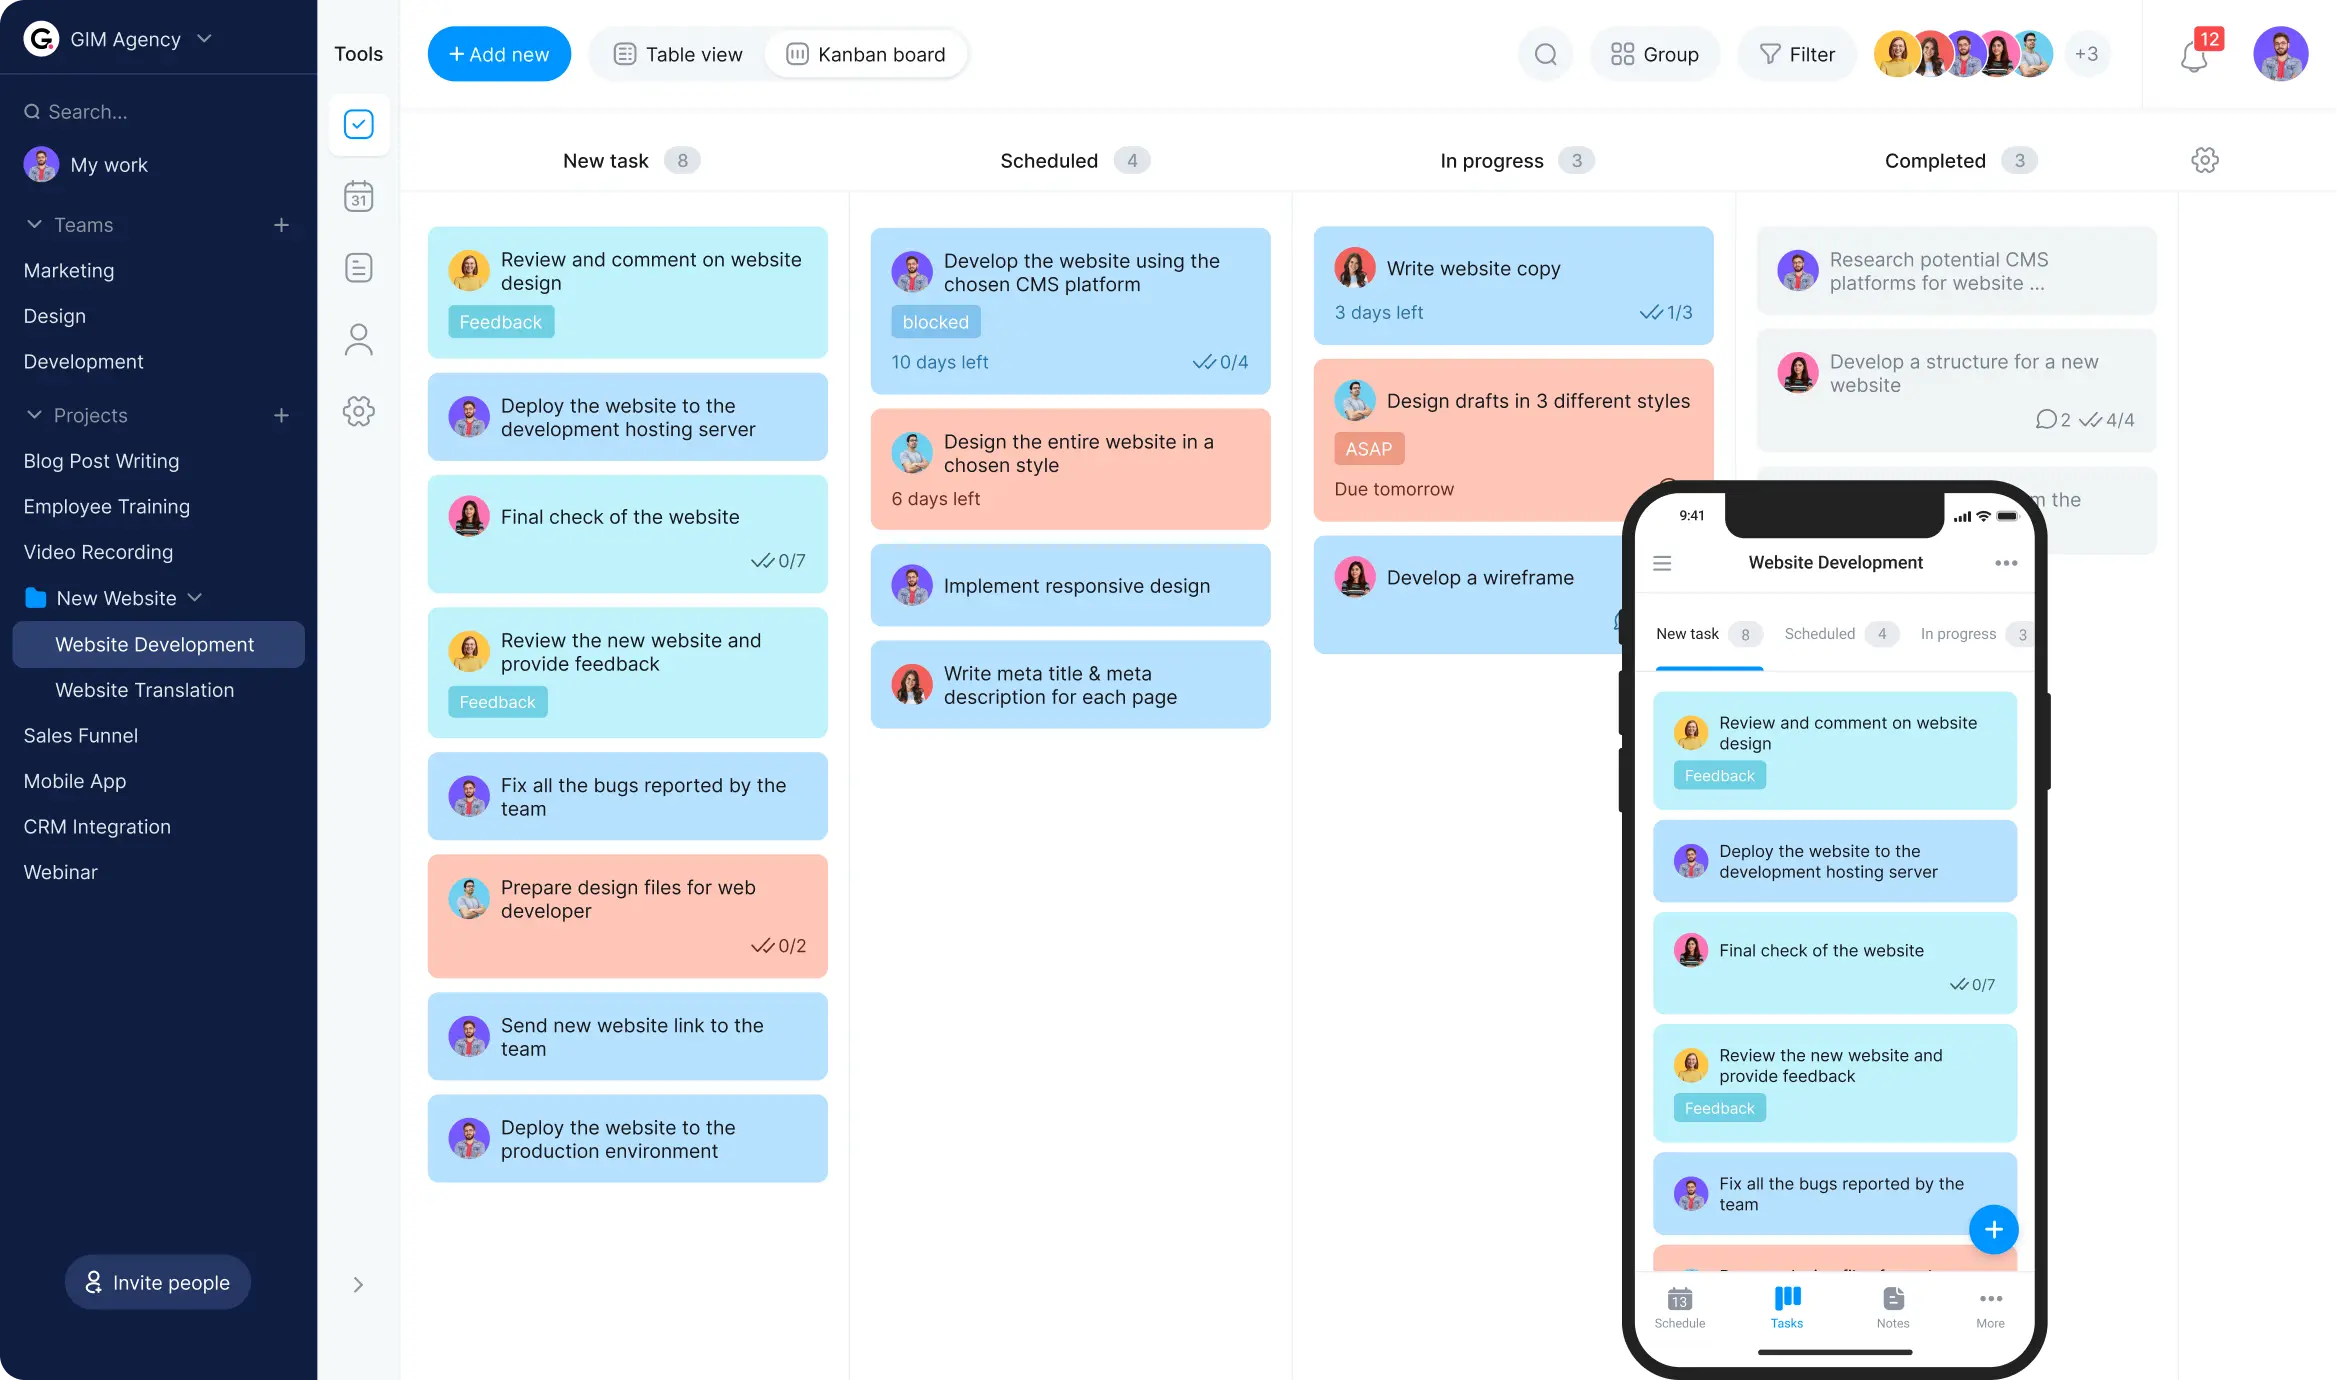2337x1380 pixels.
Task: Click the Search magnifier icon
Action: 1545,54
